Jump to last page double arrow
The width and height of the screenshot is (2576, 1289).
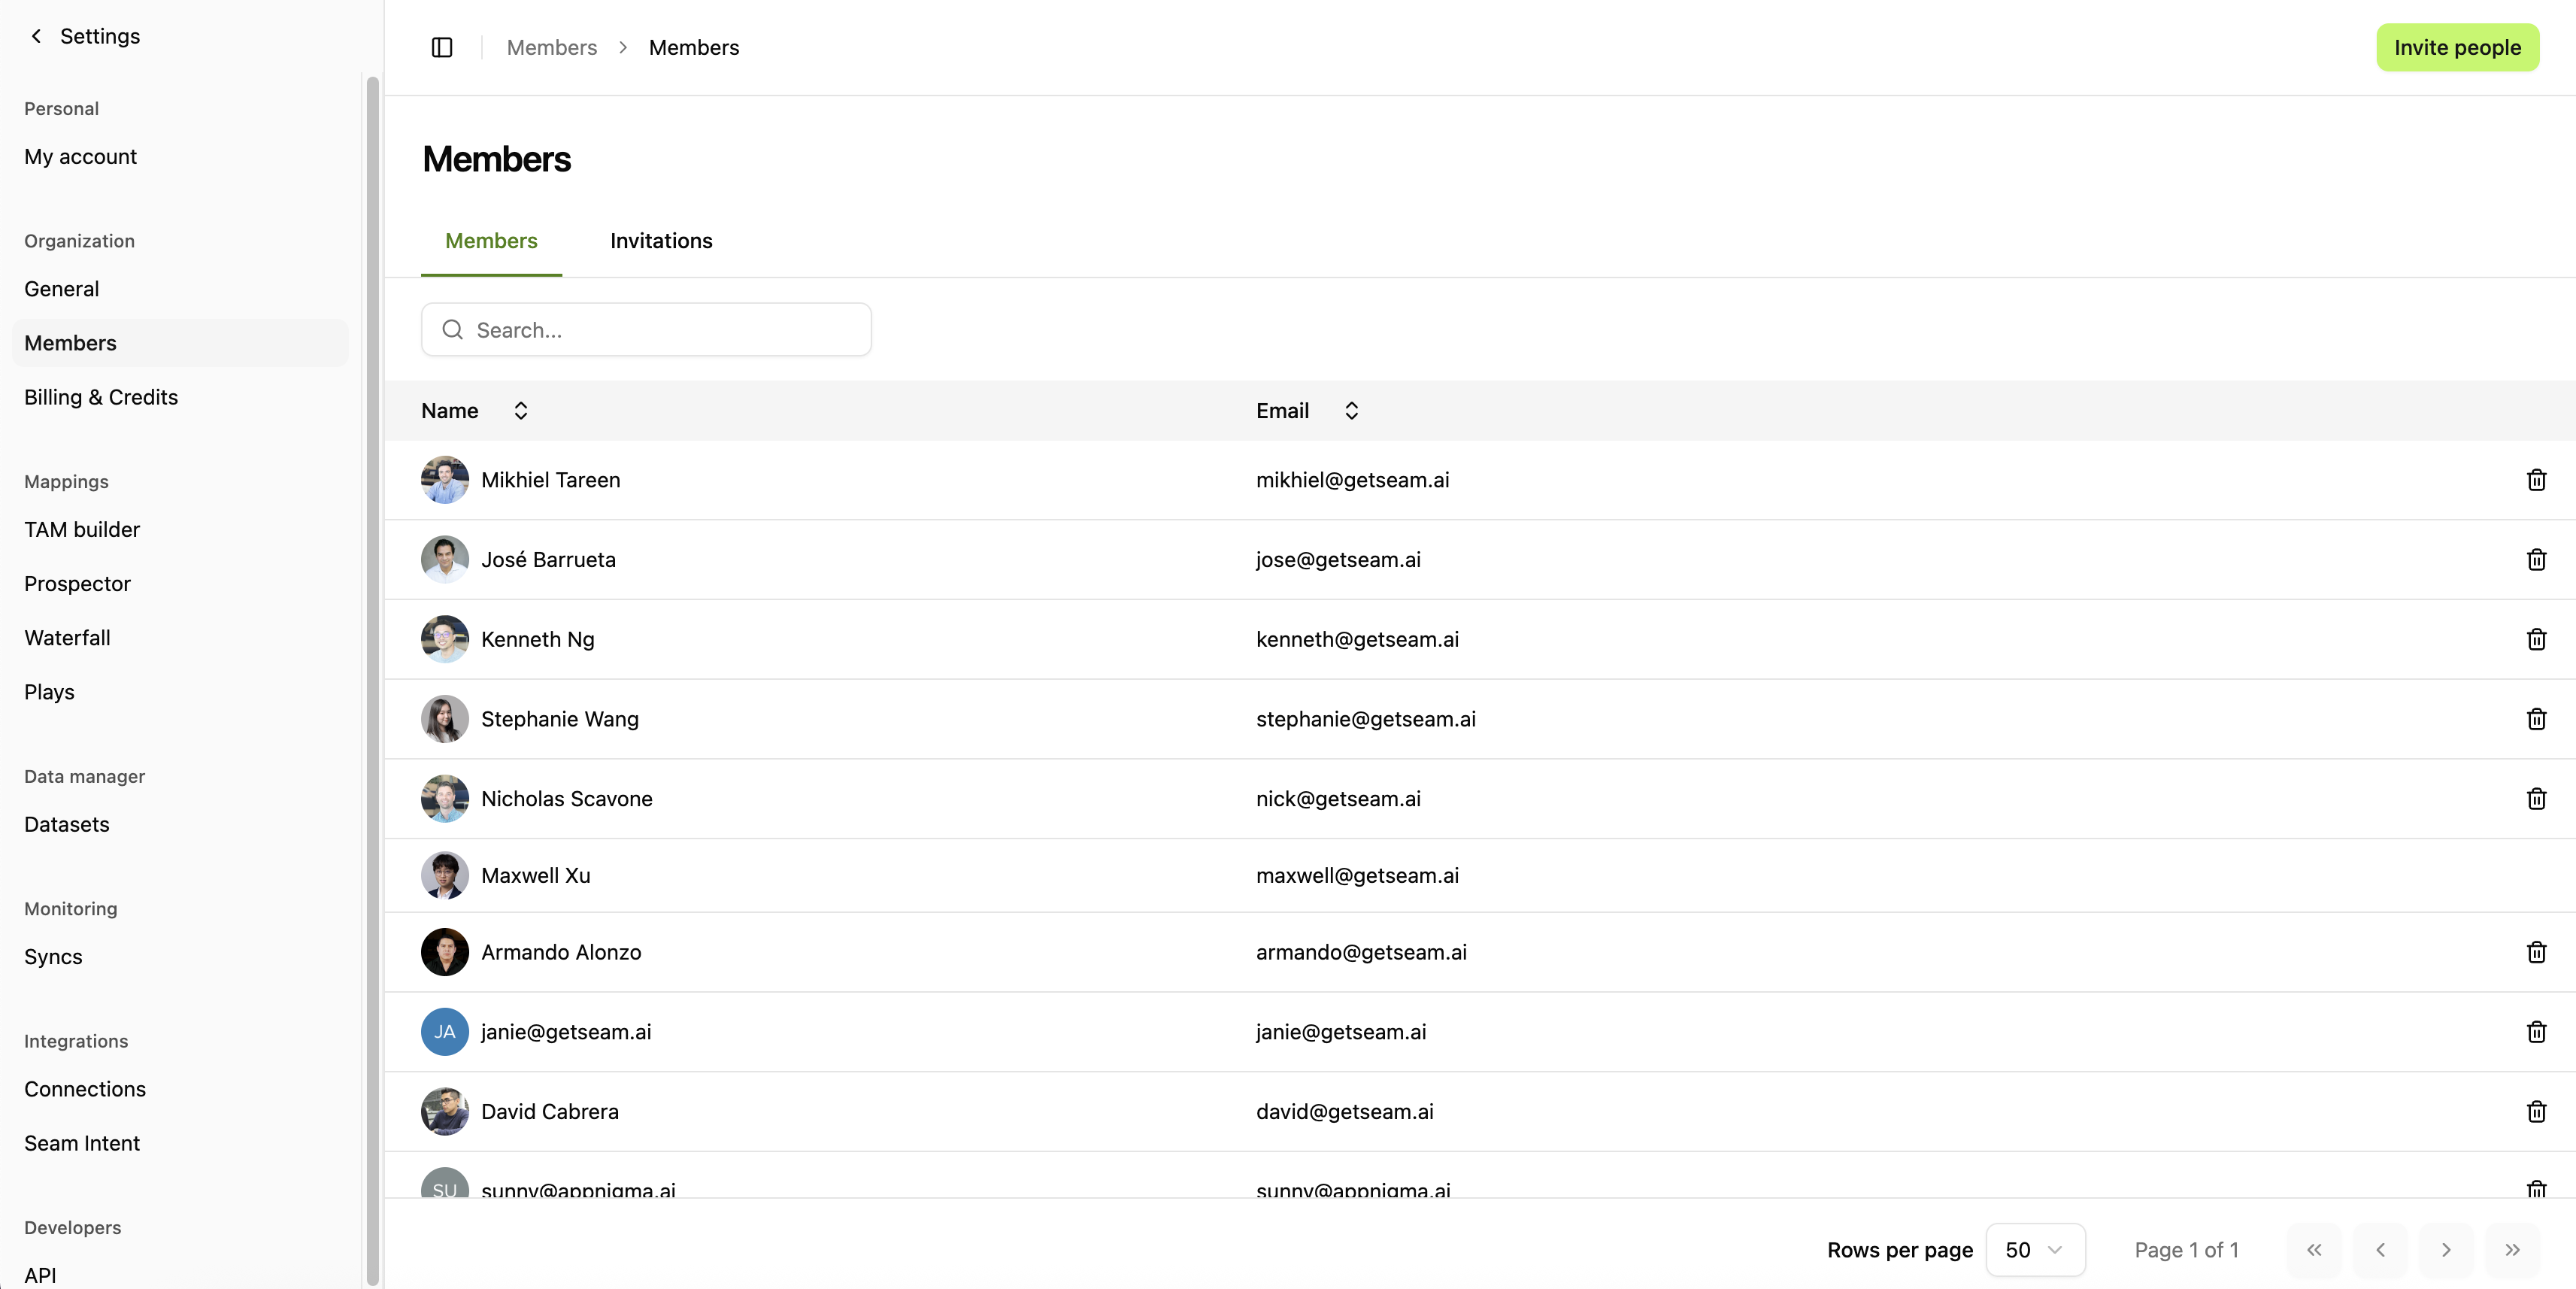pos(2512,1250)
